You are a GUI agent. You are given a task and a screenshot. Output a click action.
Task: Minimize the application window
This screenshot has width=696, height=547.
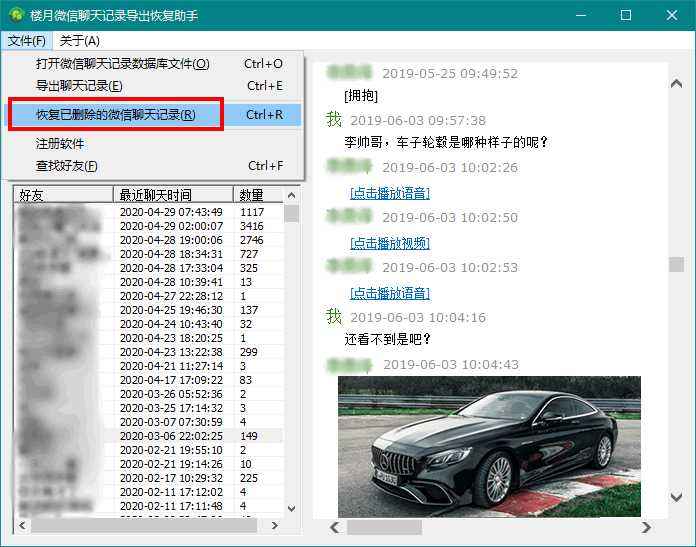pos(581,15)
